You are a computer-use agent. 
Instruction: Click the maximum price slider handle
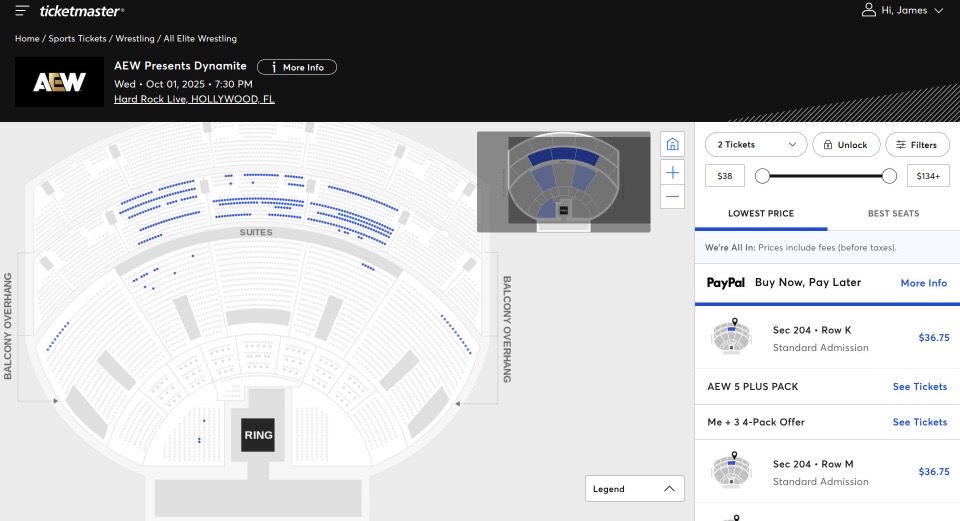click(x=889, y=176)
